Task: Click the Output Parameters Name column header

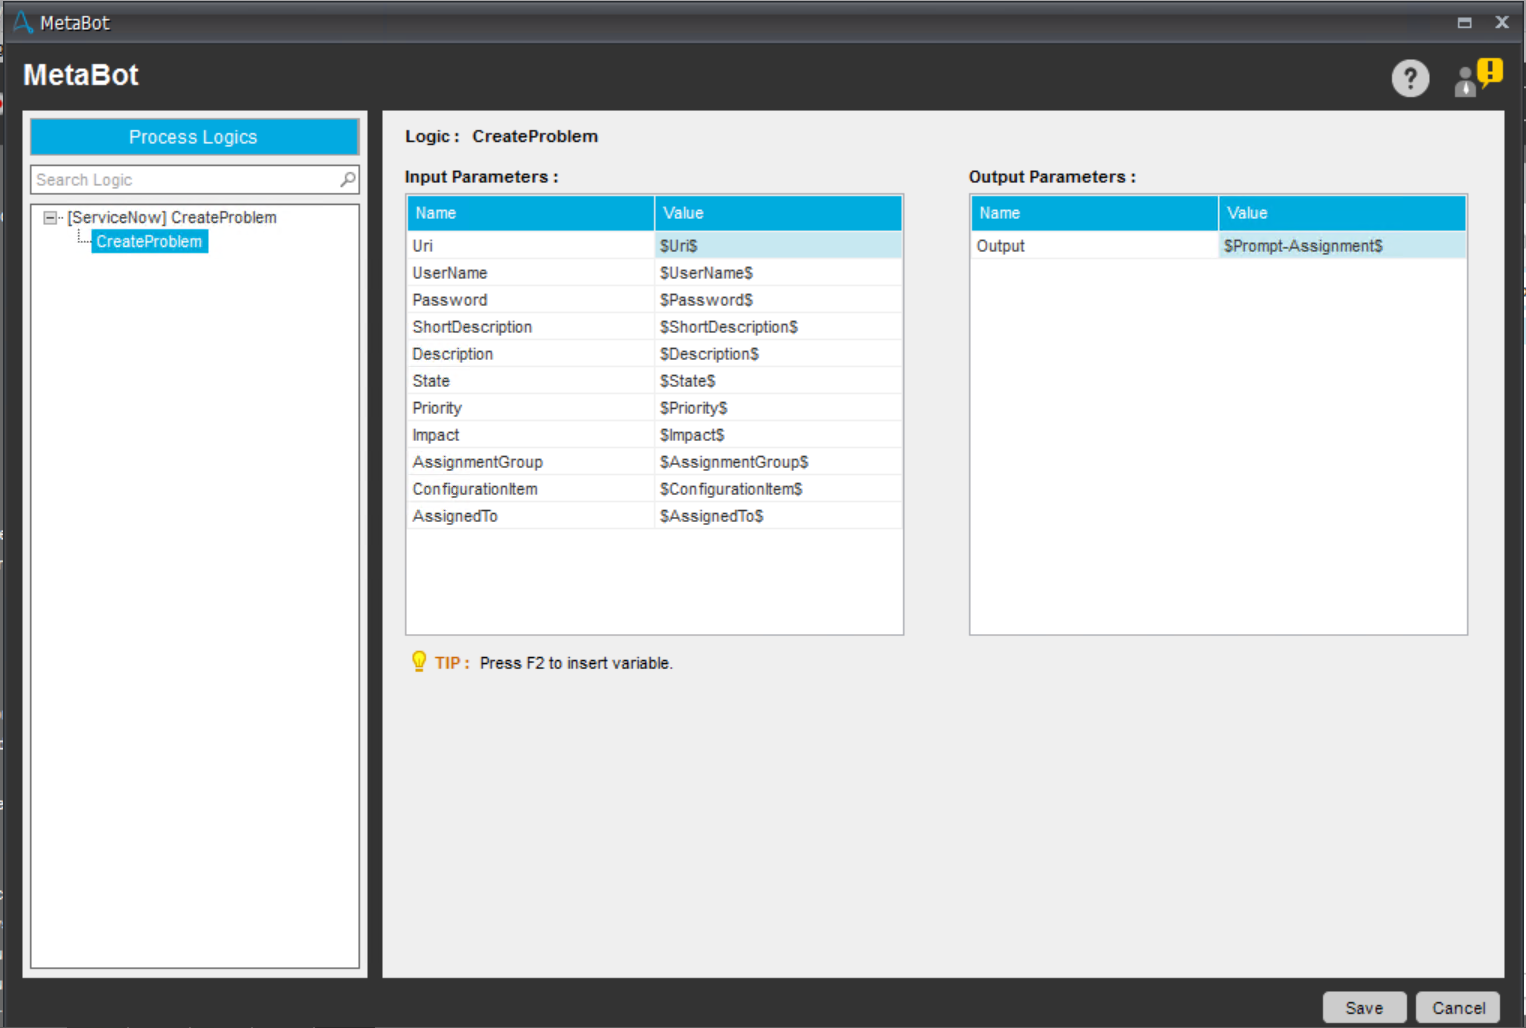Action: pyautogui.click(x=1095, y=213)
